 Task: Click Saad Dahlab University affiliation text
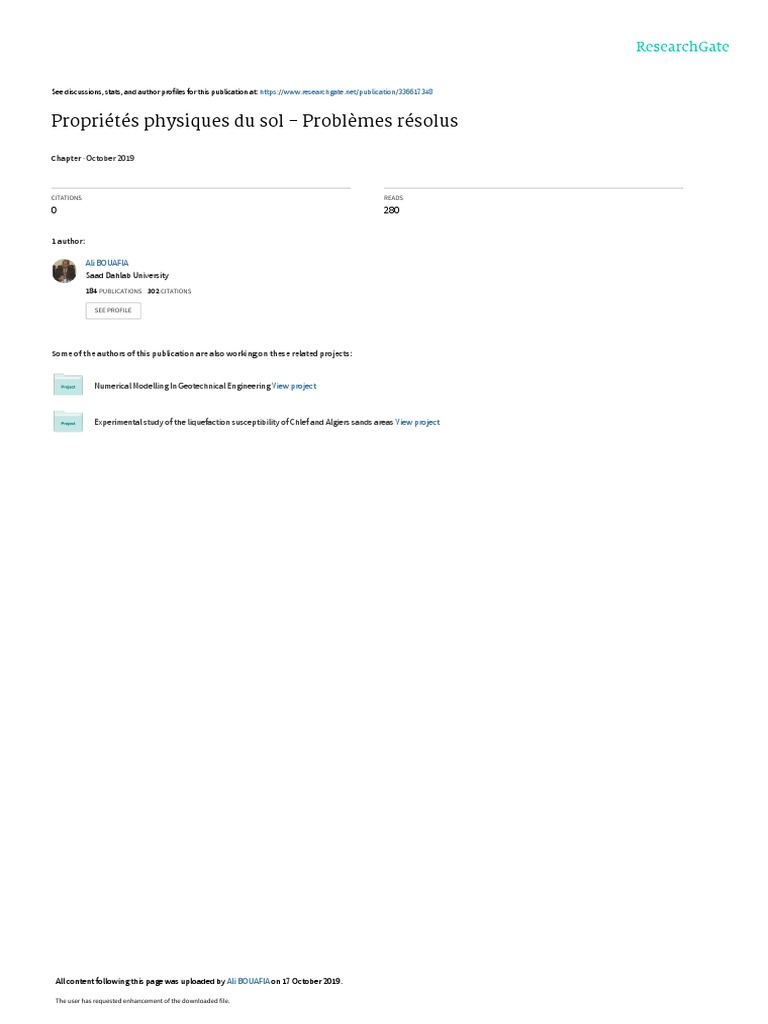click(x=127, y=276)
